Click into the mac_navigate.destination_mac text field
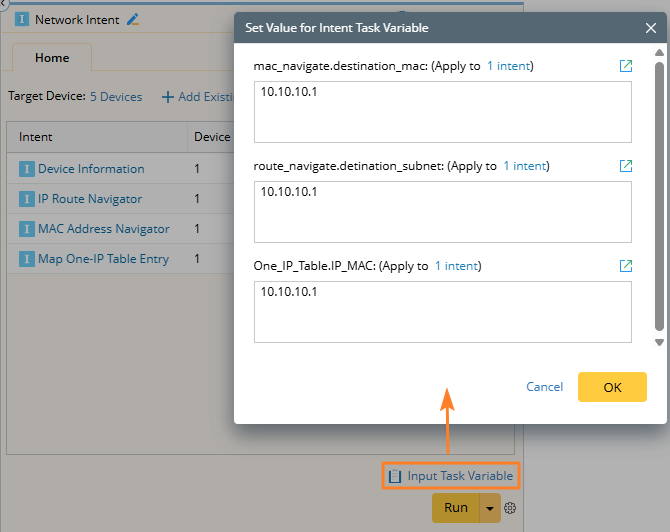The height and width of the screenshot is (532, 670). 443,112
